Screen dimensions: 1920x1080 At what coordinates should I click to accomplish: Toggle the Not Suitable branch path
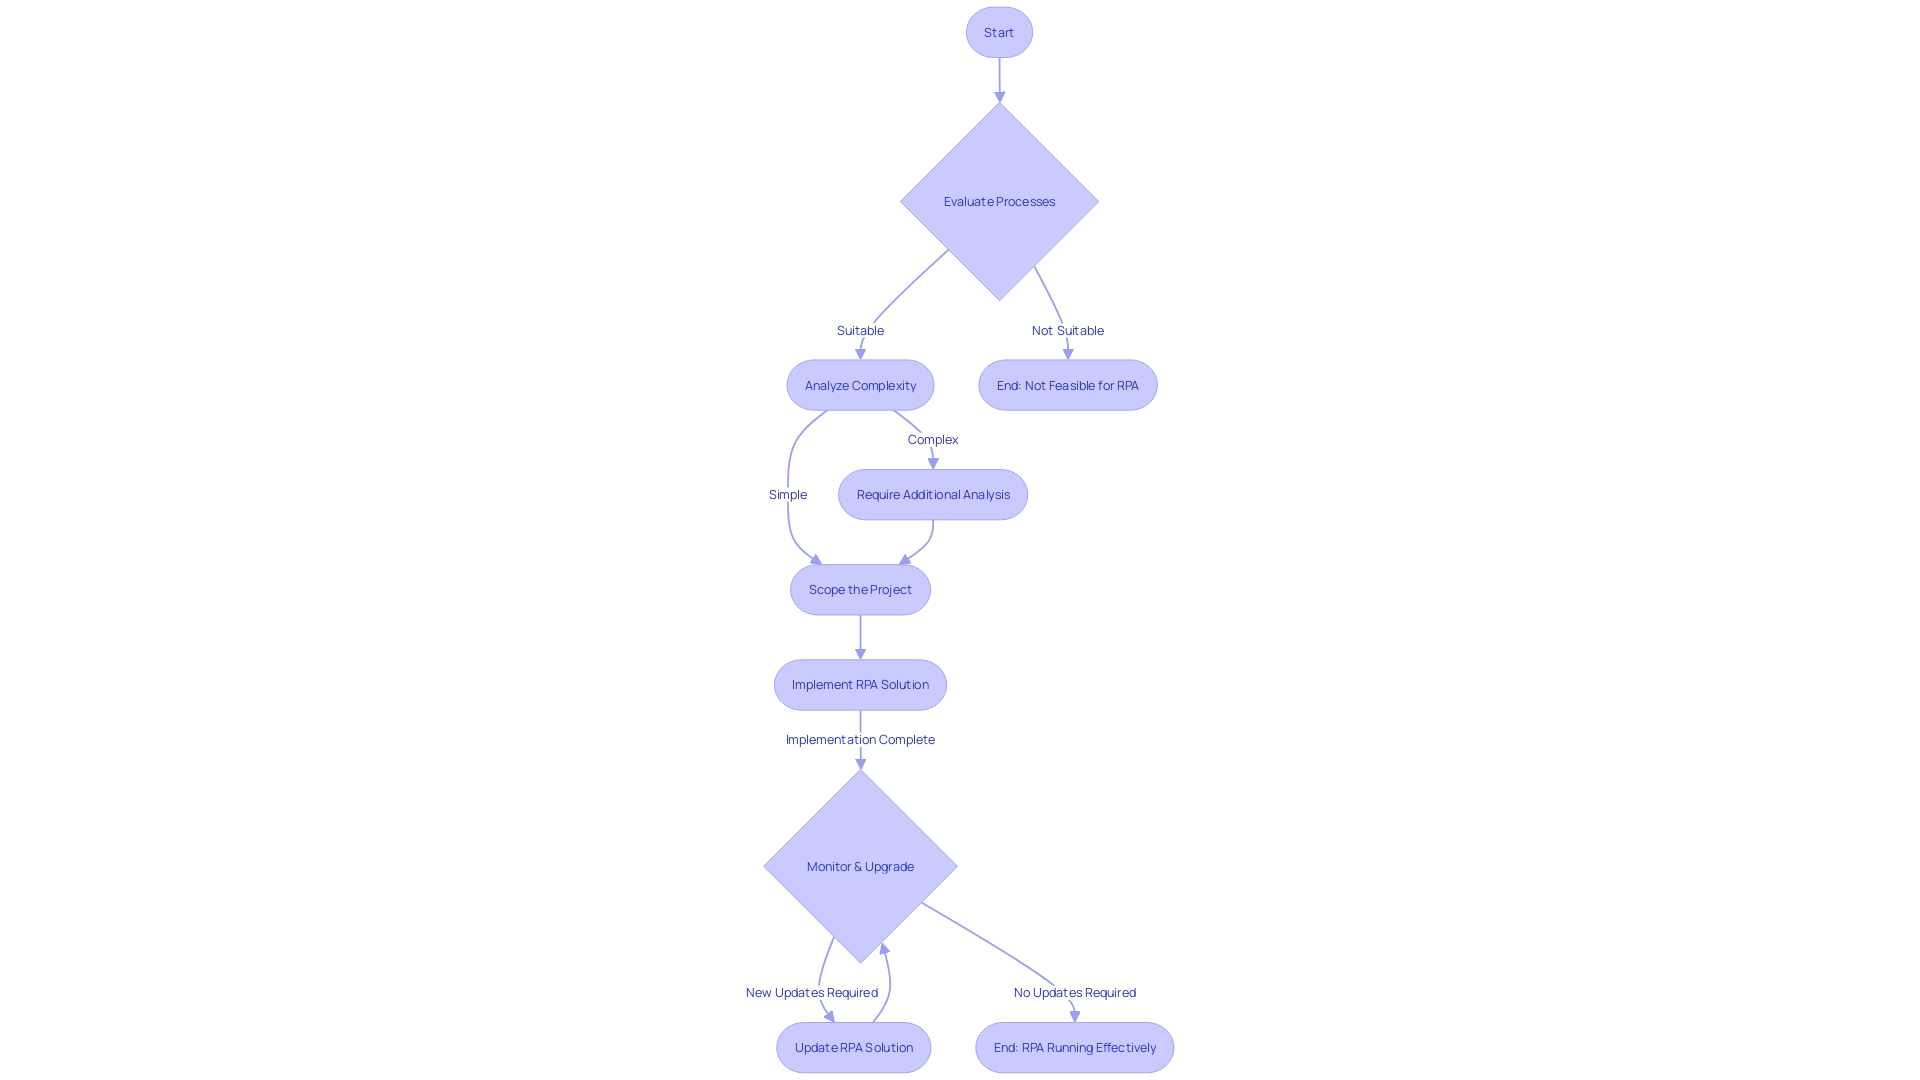tap(1067, 330)
